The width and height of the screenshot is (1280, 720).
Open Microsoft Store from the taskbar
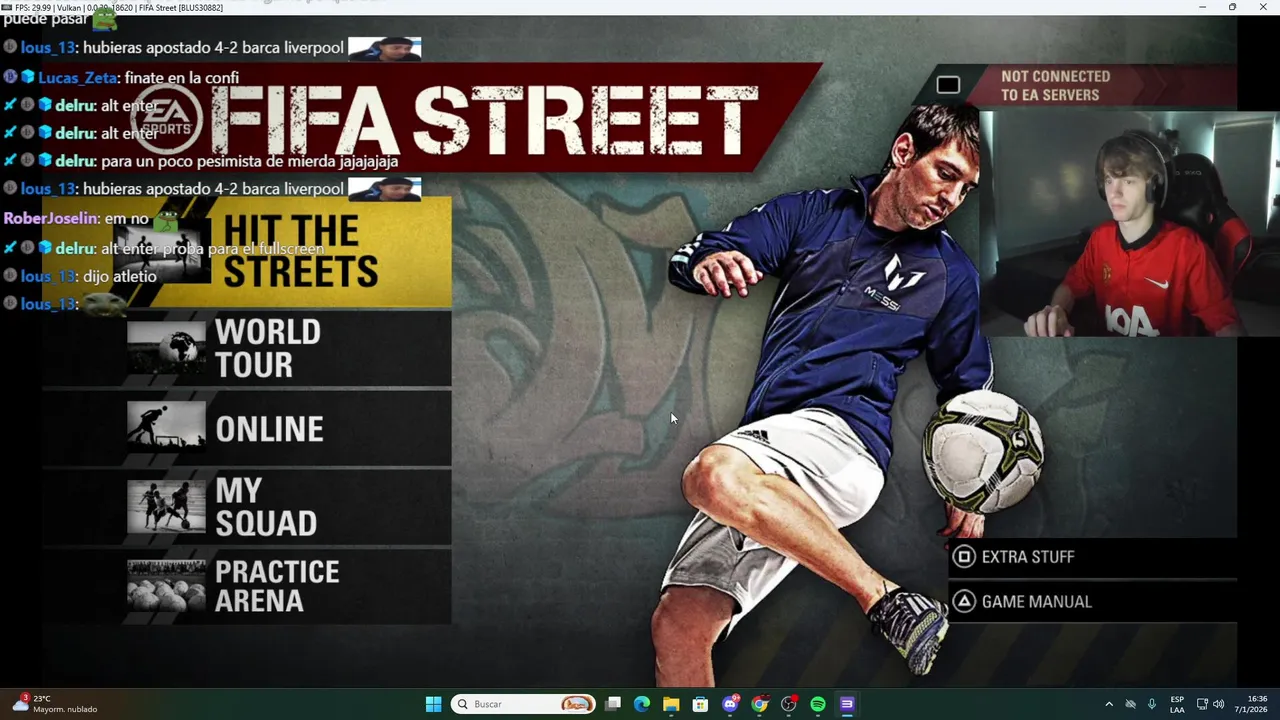tap(701, 704)
